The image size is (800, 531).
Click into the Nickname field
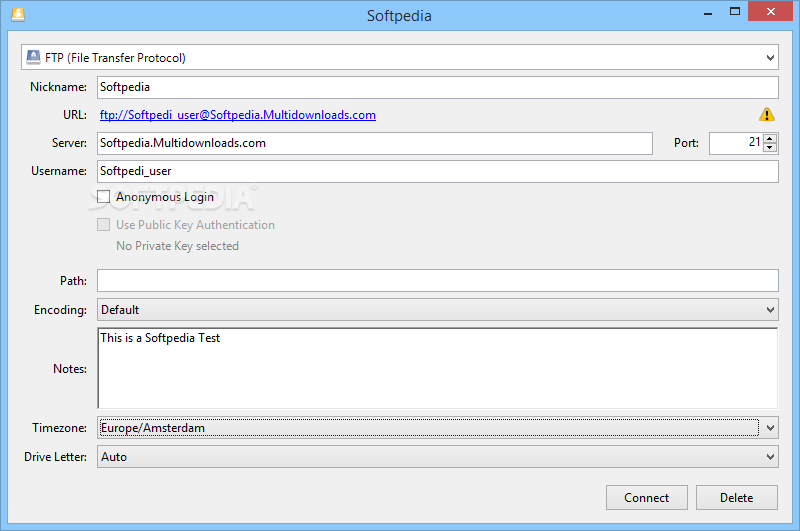(x=438, y=87)
